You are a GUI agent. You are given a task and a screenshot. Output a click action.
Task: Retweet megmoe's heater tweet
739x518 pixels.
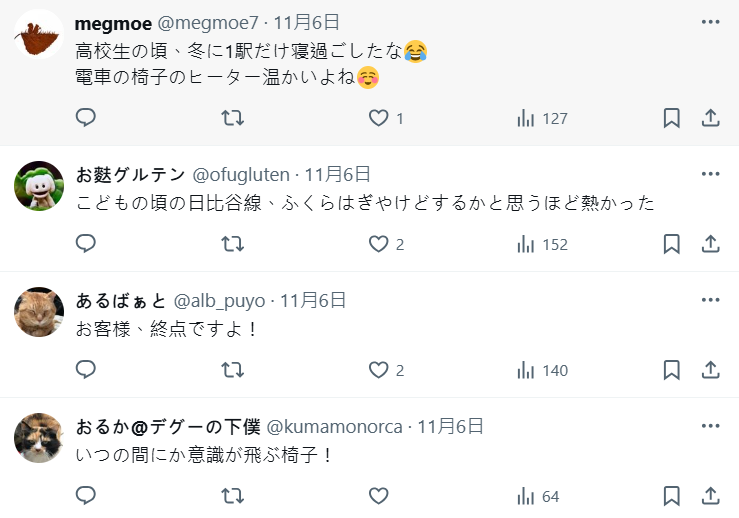(x=232, y=118)
